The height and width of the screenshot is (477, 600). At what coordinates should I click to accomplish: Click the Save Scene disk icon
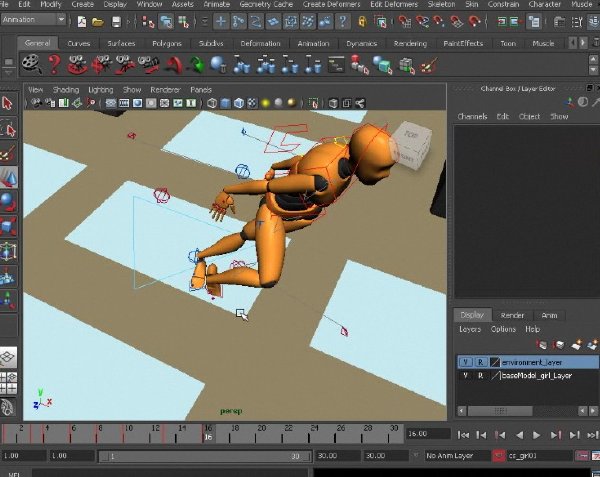116,22
